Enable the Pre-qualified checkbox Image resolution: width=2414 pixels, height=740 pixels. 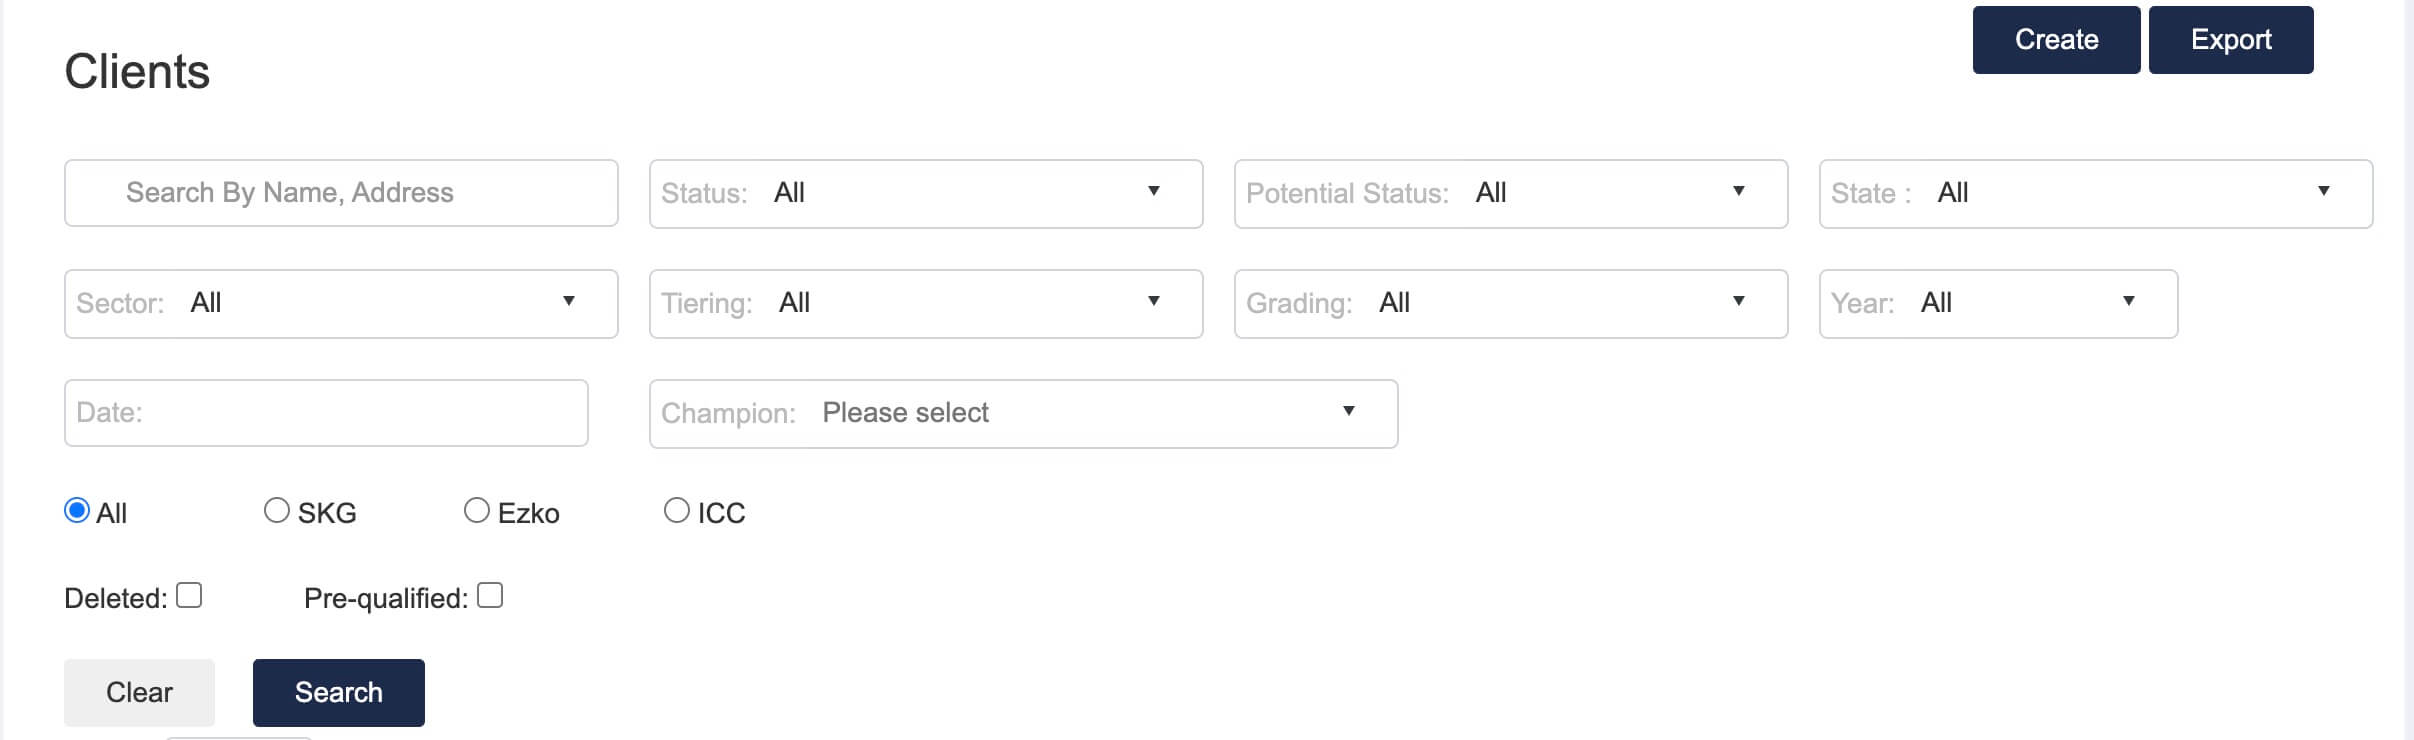[490, 596]
